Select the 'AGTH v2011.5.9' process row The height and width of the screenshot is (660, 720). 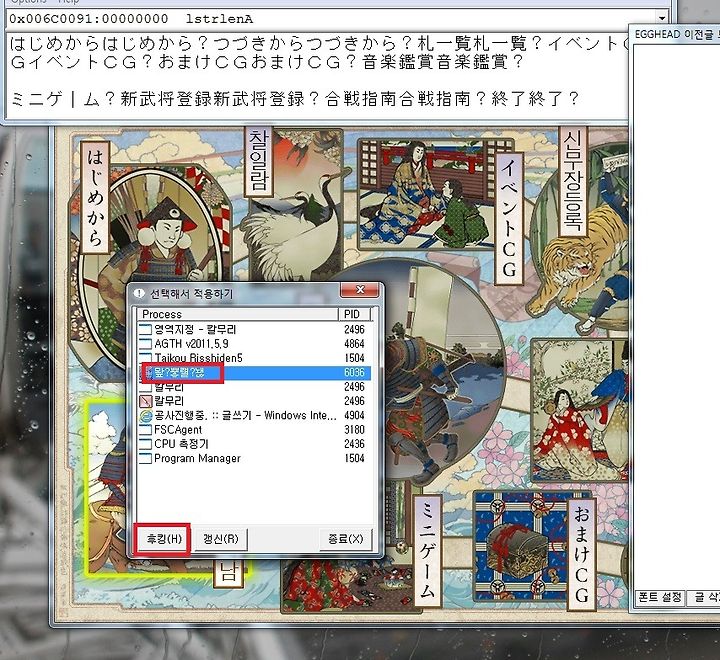point(254,344)
